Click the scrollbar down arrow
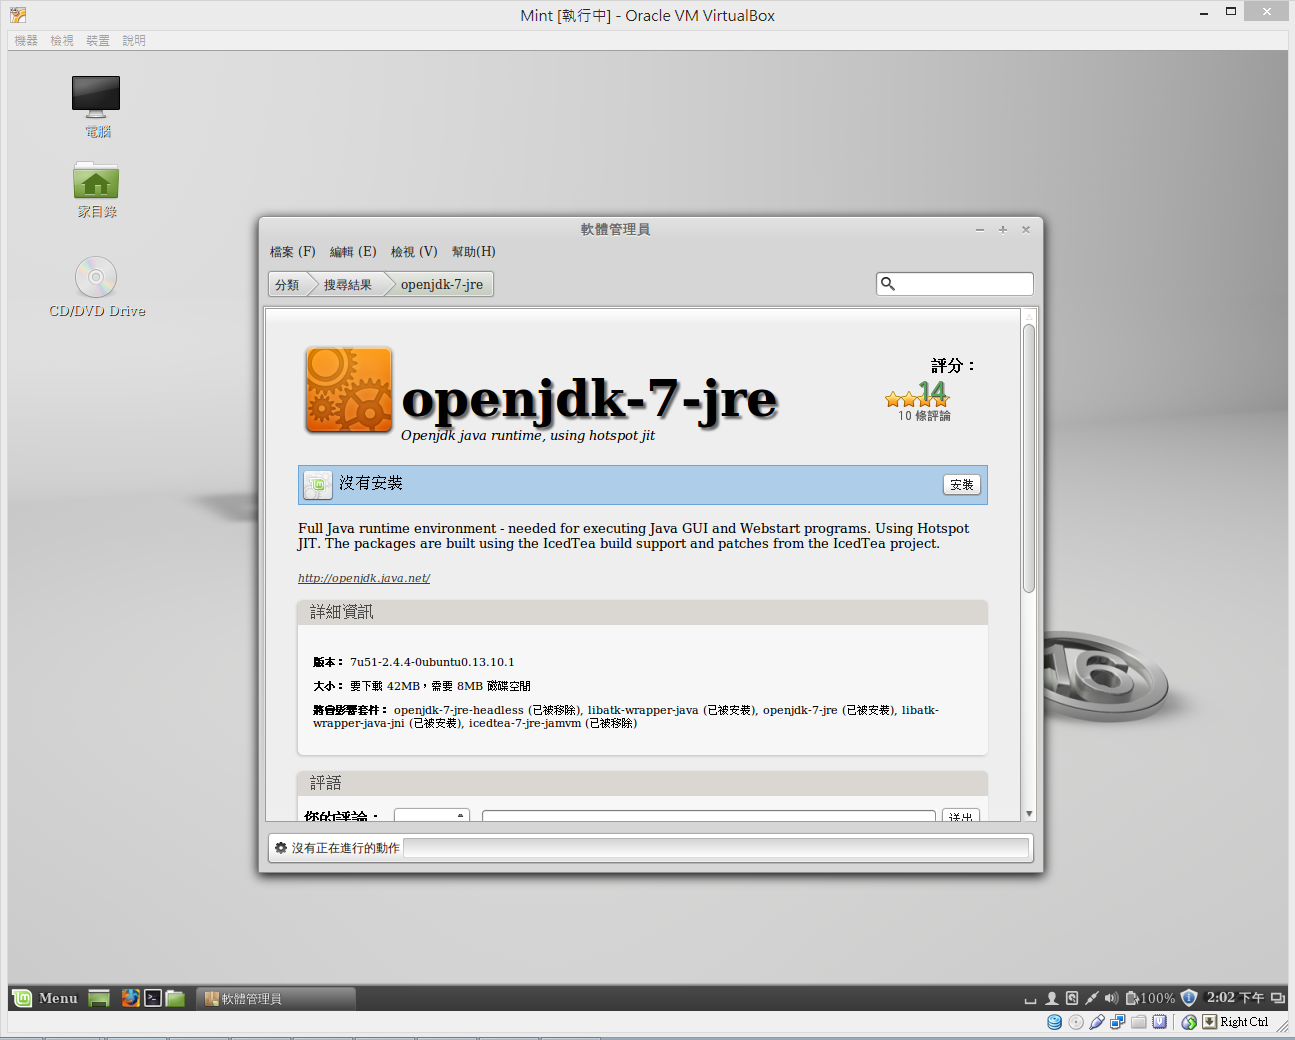Viewport: 1295px width, 1040px height. [1029, 814]
